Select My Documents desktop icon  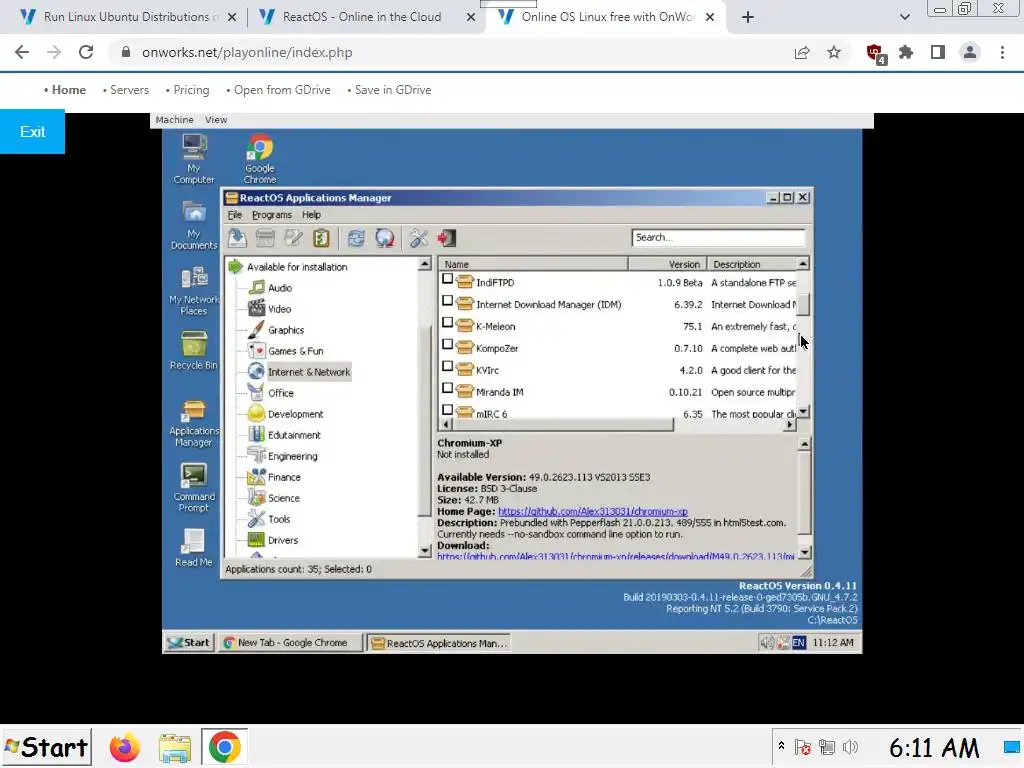(x=194, y=226)
